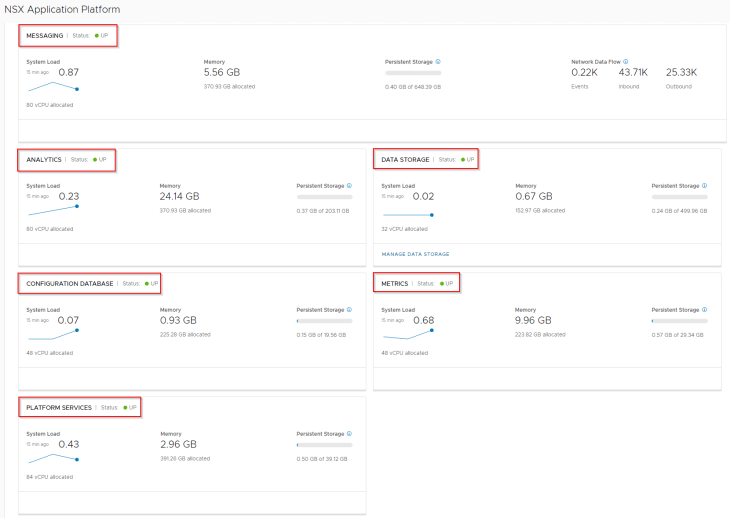Viewport: 730px width, 518px height.
Task: Click Platform Services memory value 2.96 GB
Action: click(178, 444)
